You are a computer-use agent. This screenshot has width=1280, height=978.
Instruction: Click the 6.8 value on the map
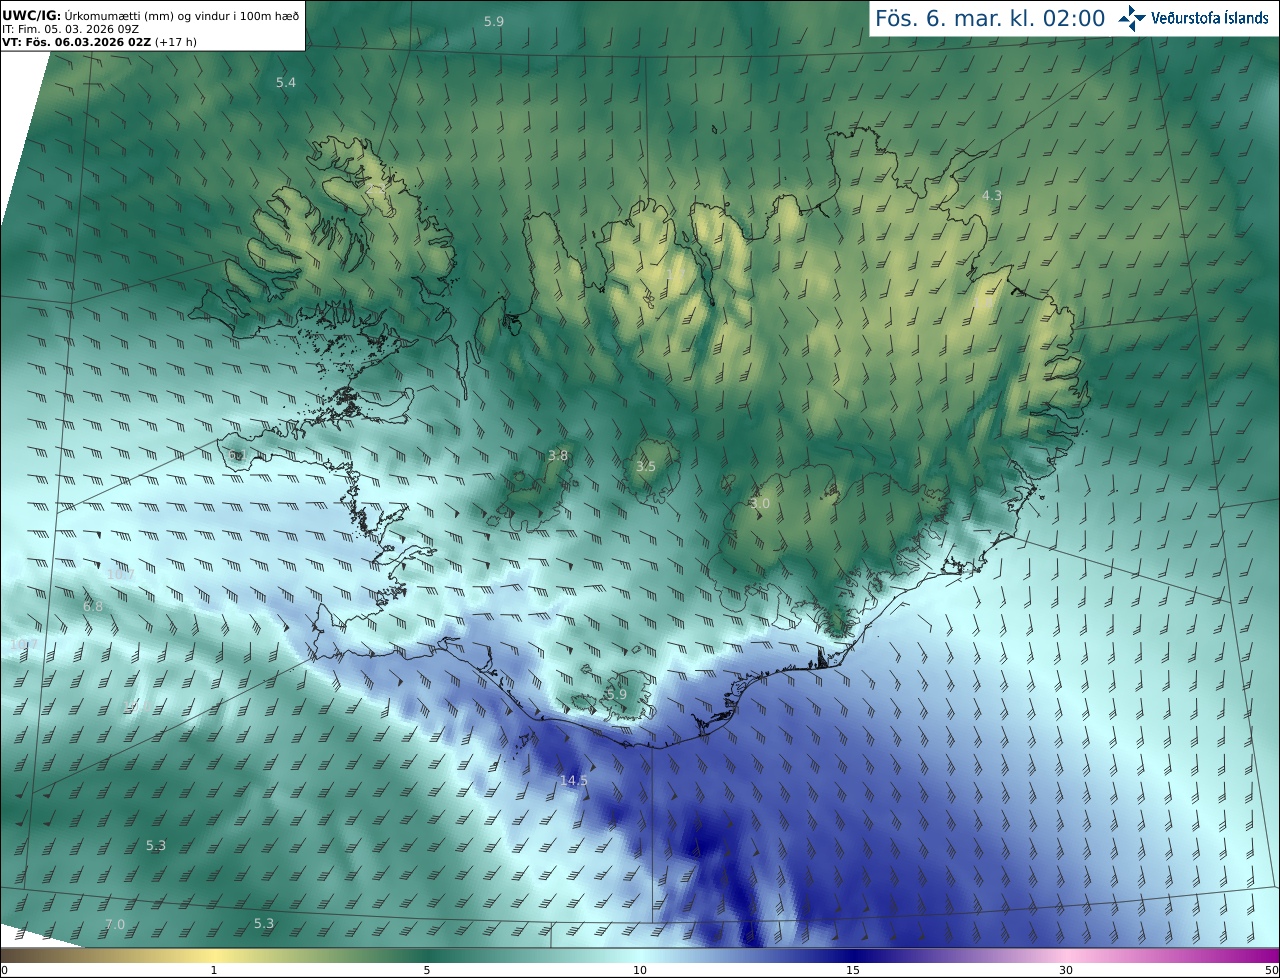coord(93,607)
